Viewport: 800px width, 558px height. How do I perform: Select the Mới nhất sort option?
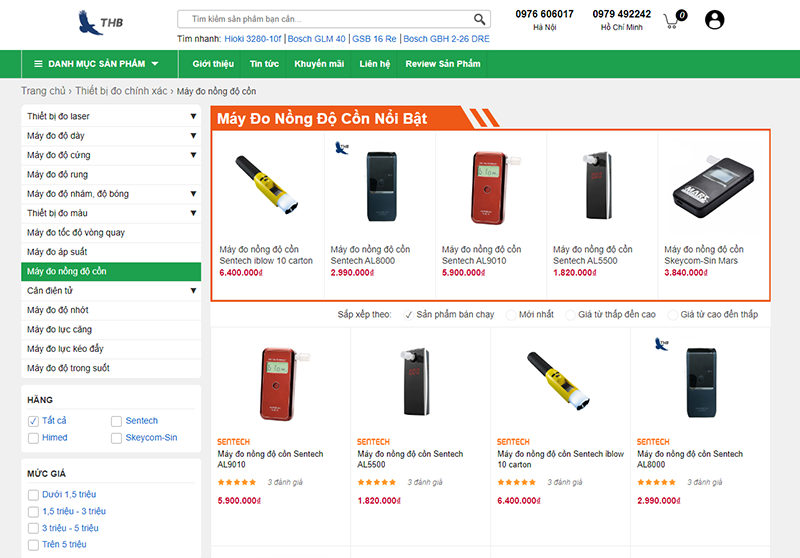point(511,315)
